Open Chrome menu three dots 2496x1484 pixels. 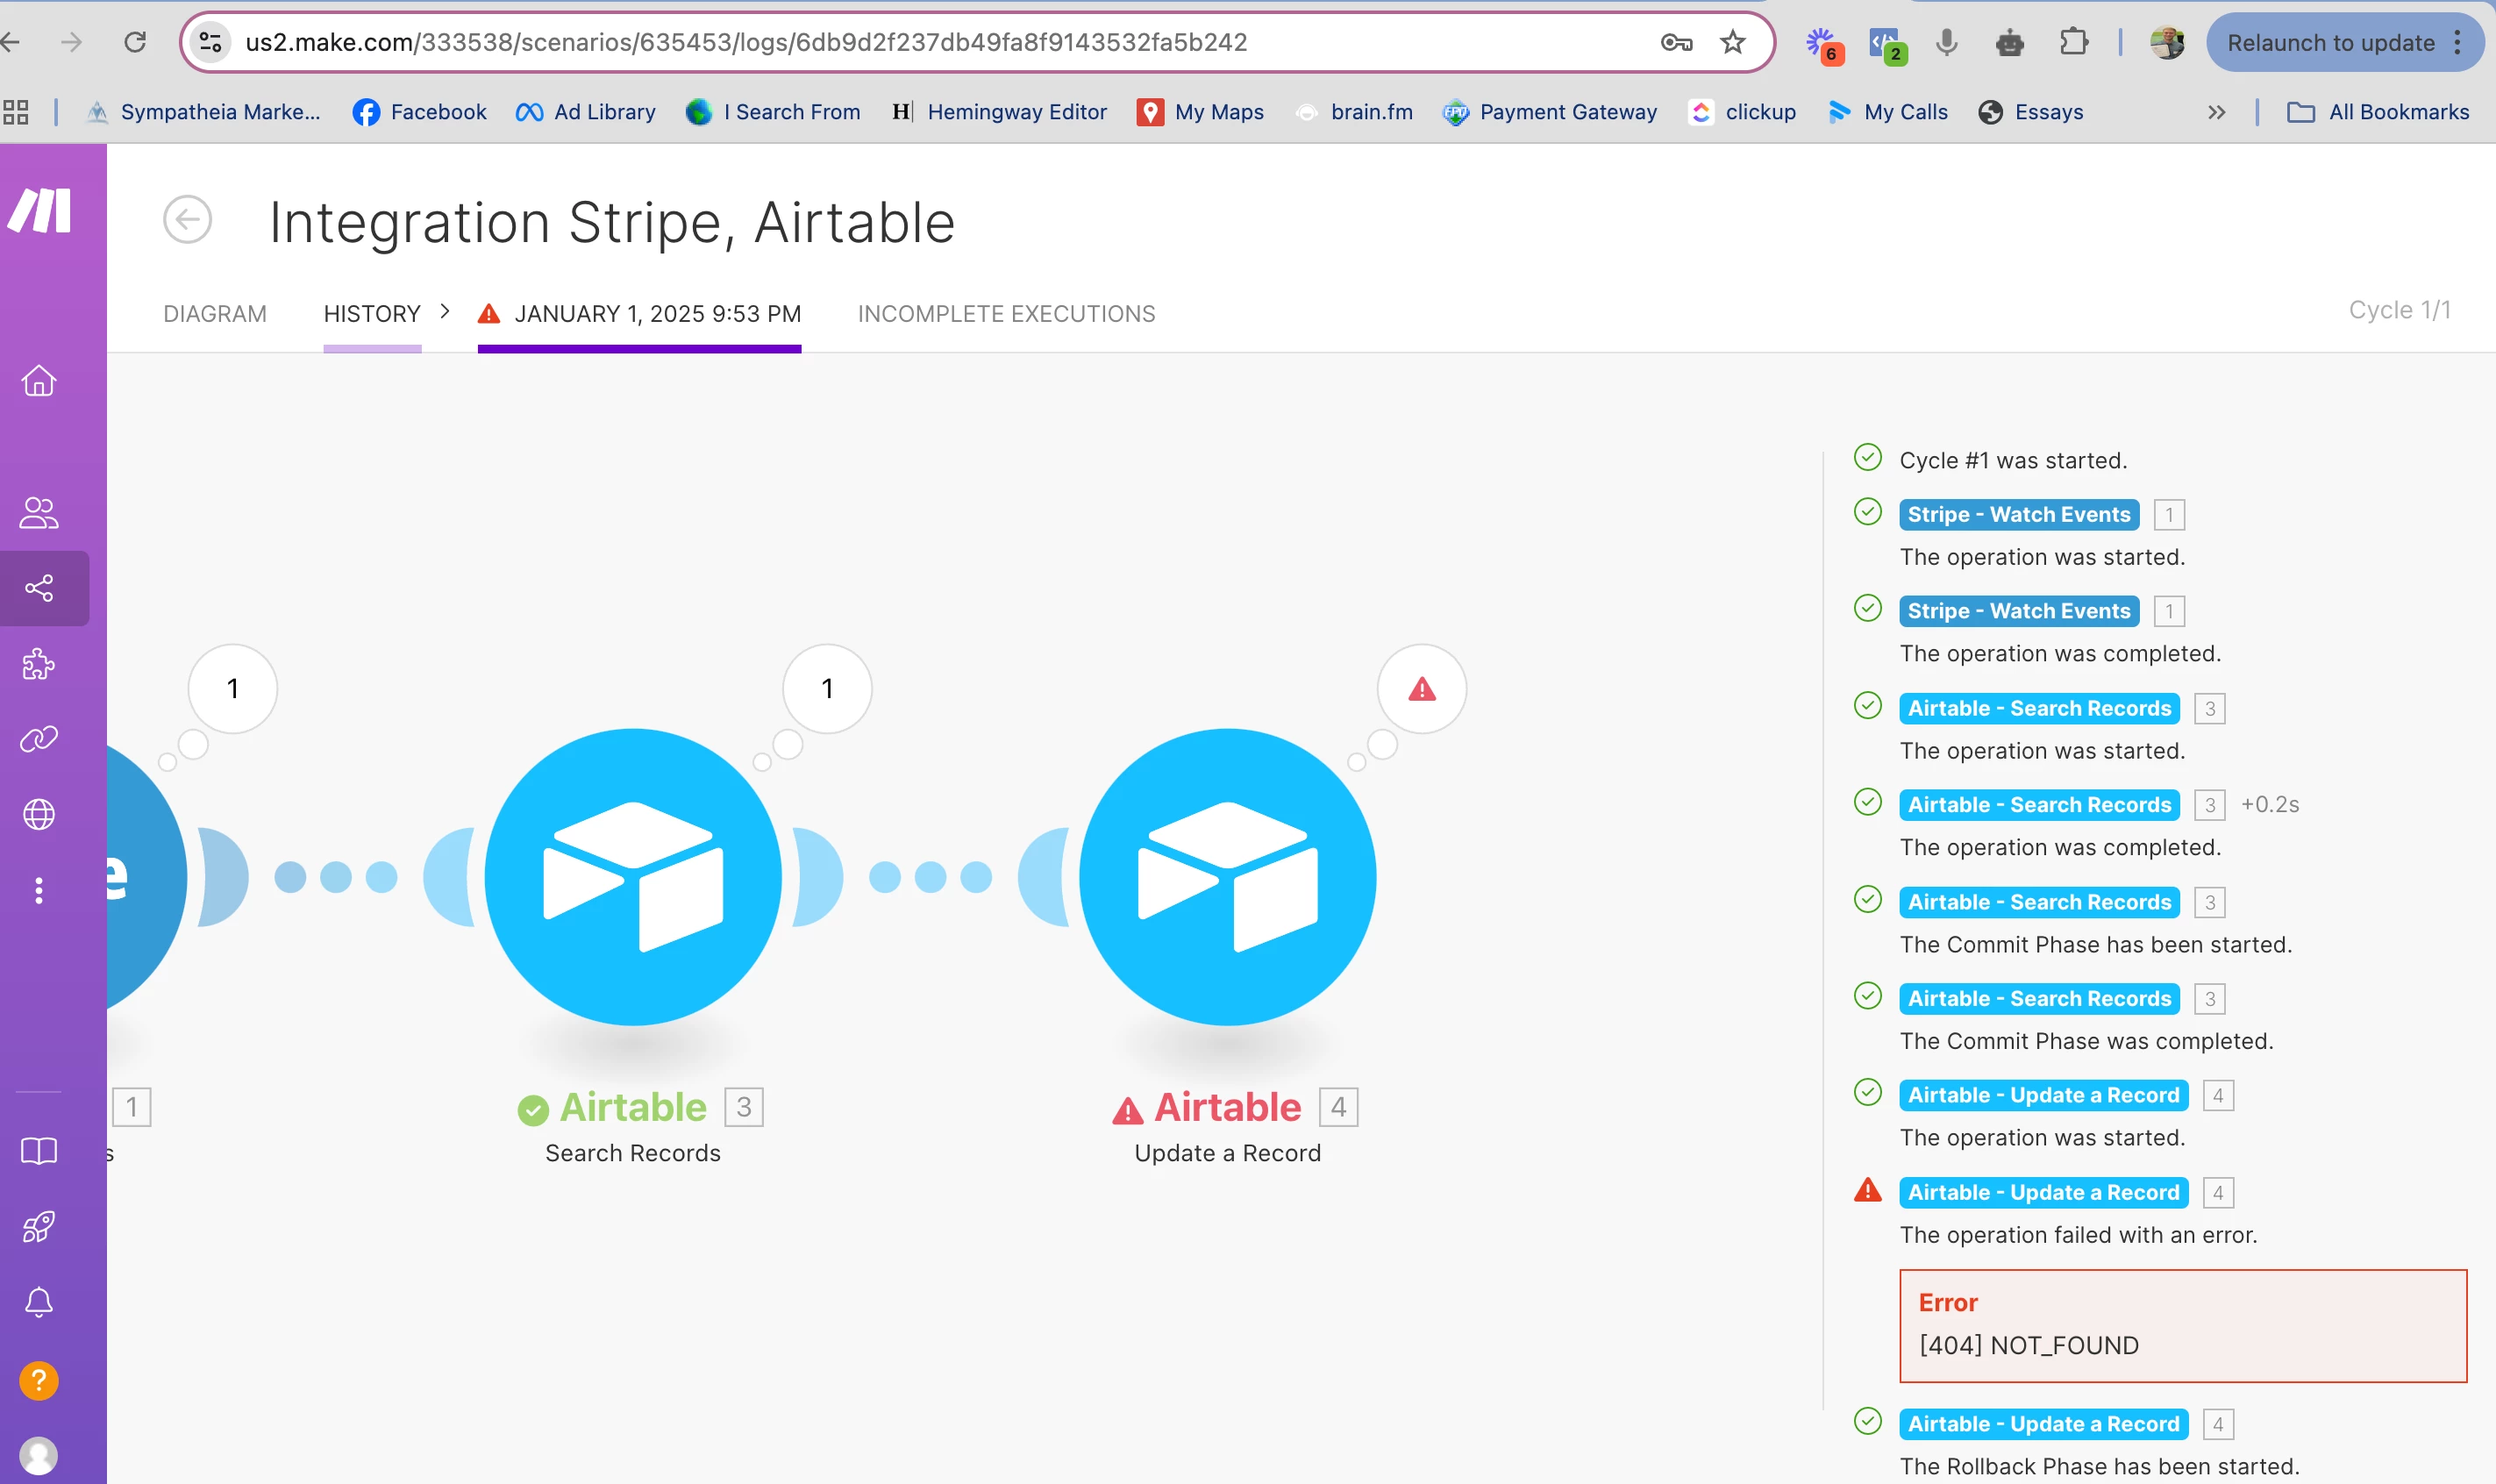click(x=2457, y=42)
